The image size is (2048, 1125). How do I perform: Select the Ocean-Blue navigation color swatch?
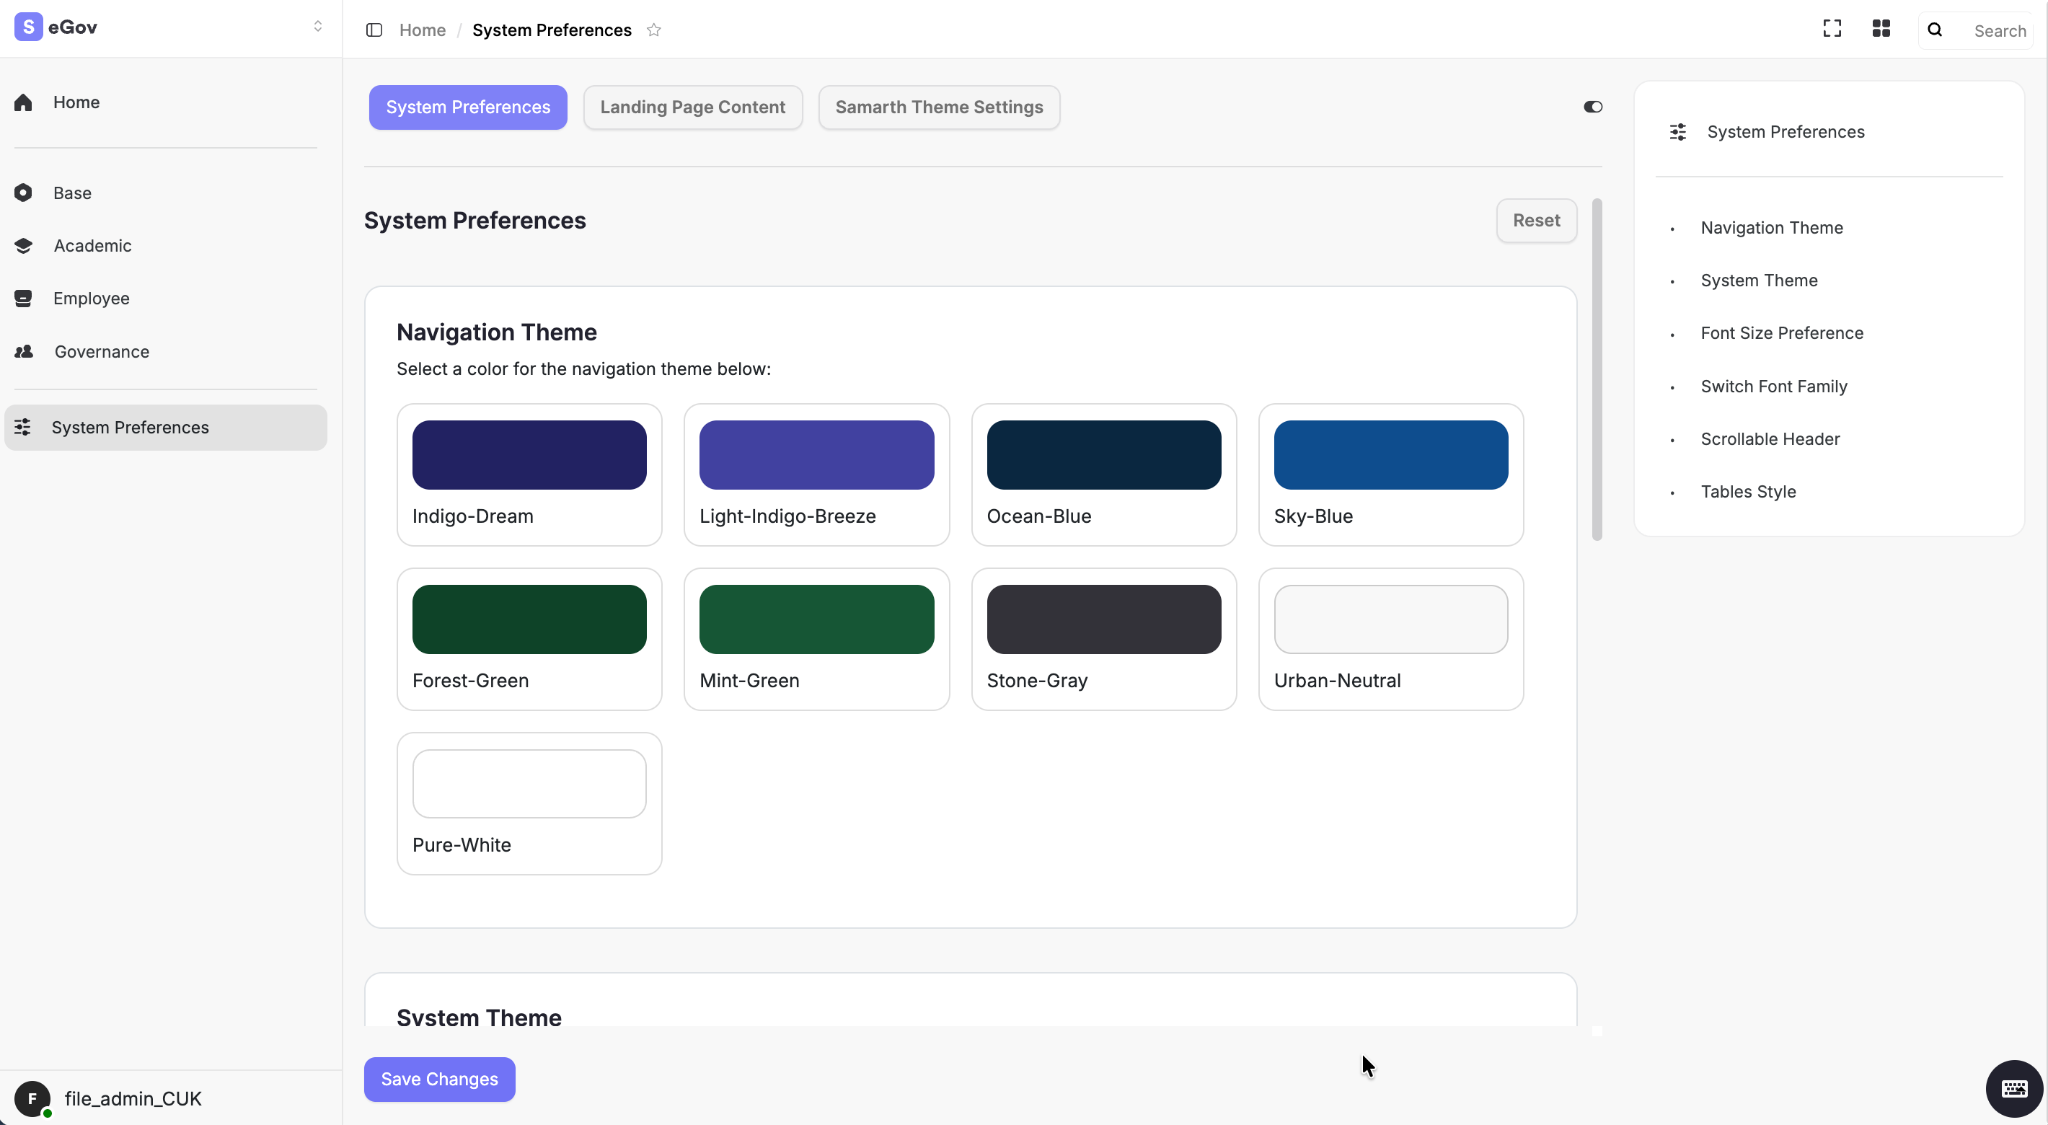point(1103,455)
